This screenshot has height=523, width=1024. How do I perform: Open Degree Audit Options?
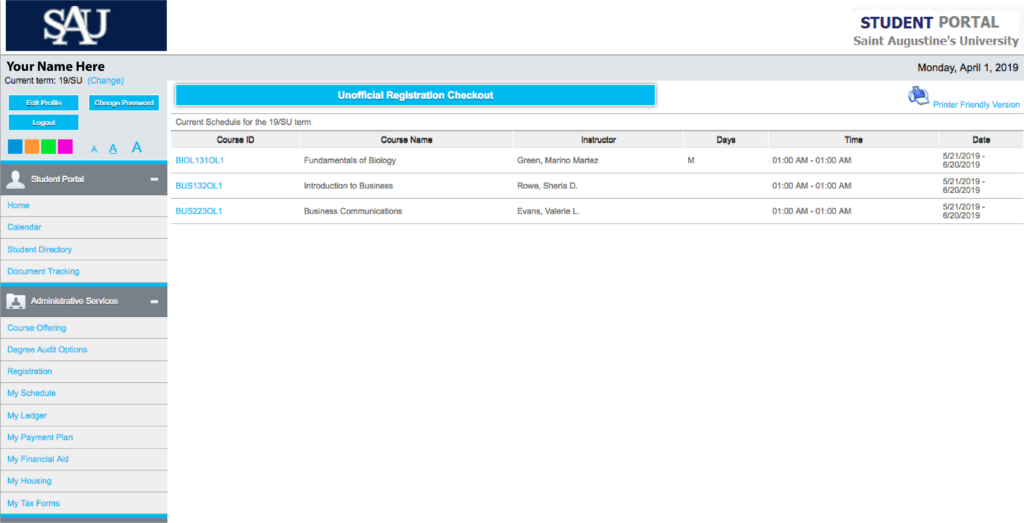pos(84,349)
